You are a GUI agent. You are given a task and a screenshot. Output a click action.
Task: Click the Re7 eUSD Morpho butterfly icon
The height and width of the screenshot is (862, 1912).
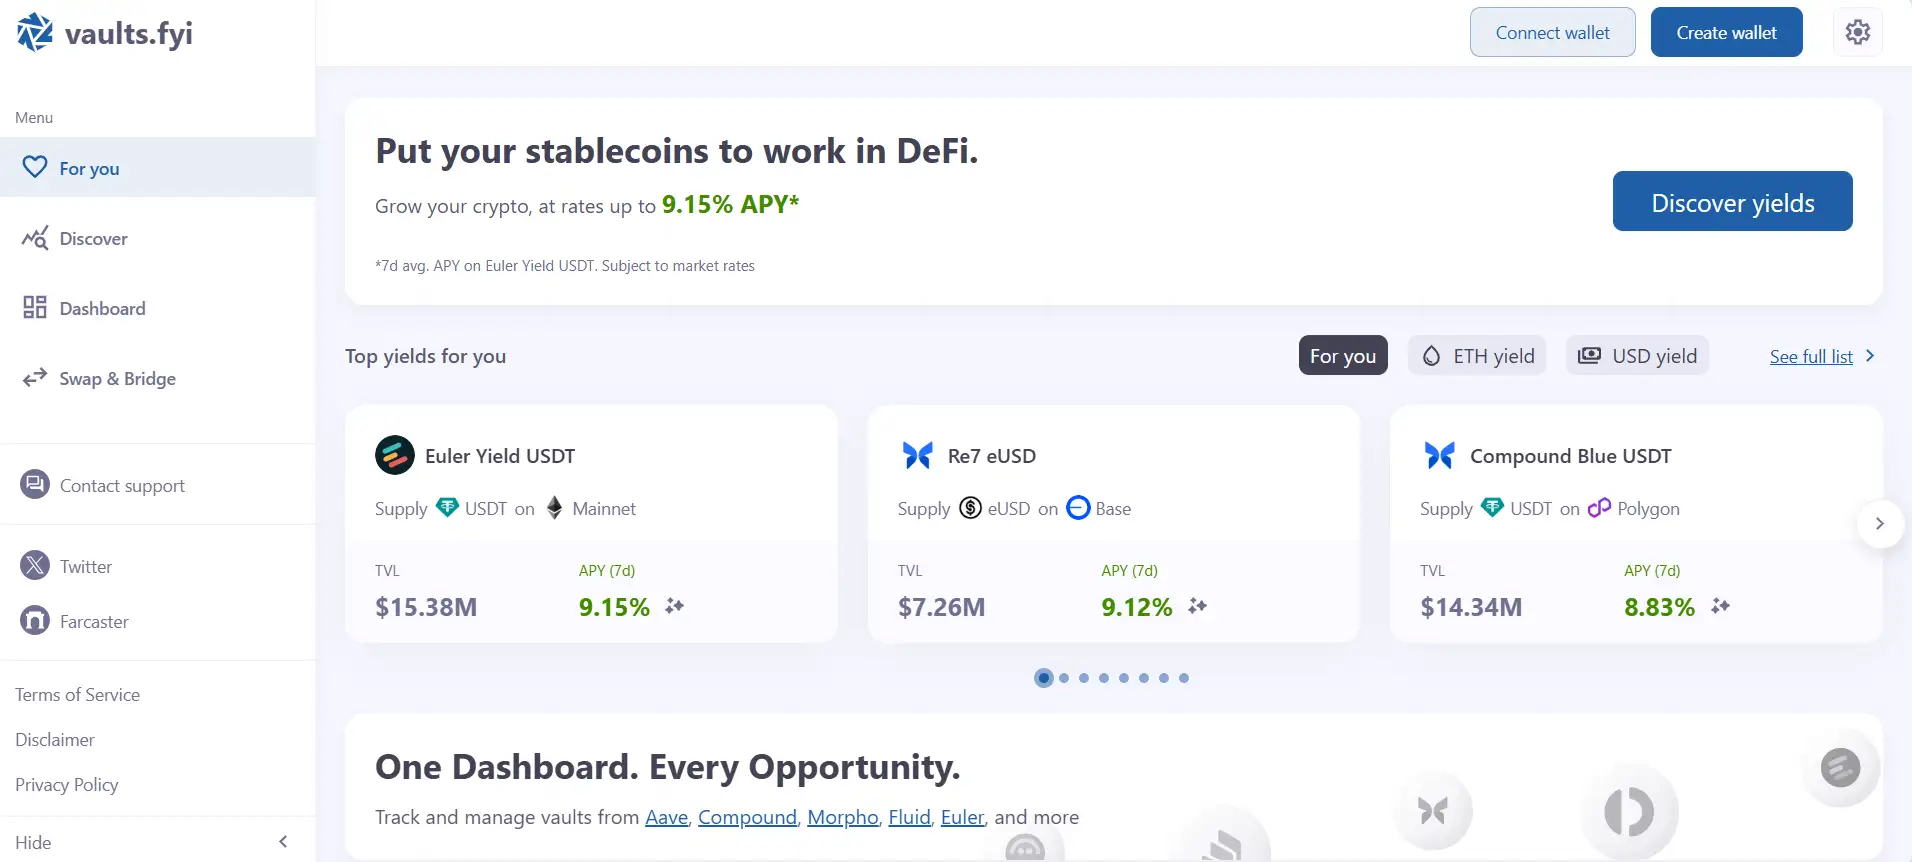click(917, 455)
